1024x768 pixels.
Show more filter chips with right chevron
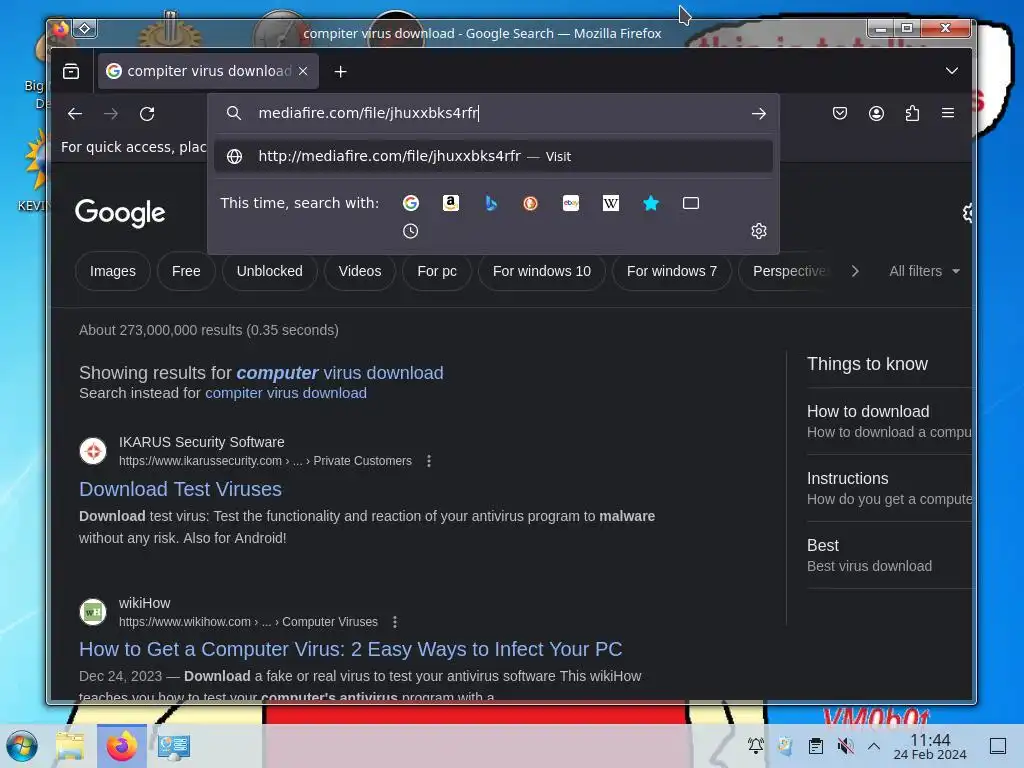click(855, 271)
